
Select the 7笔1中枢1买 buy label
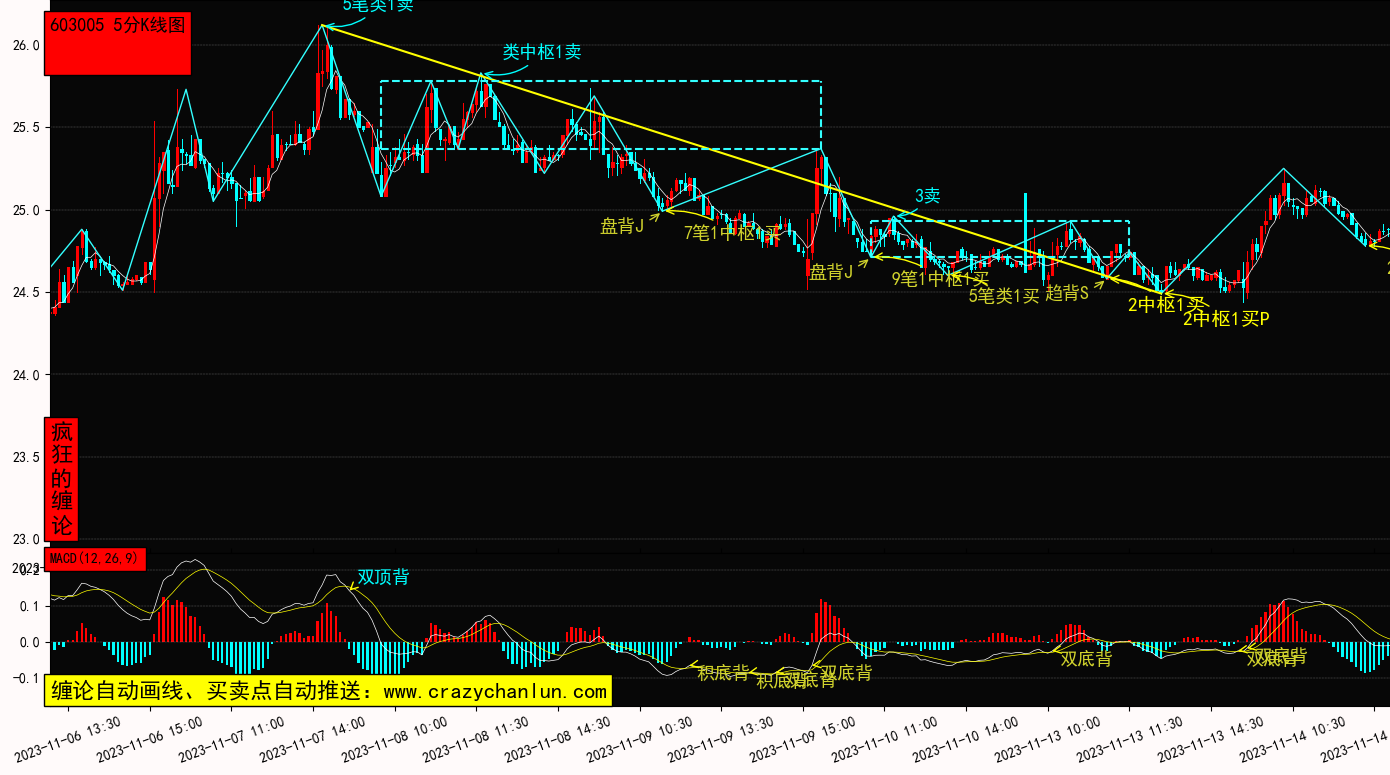coord(732,233)
